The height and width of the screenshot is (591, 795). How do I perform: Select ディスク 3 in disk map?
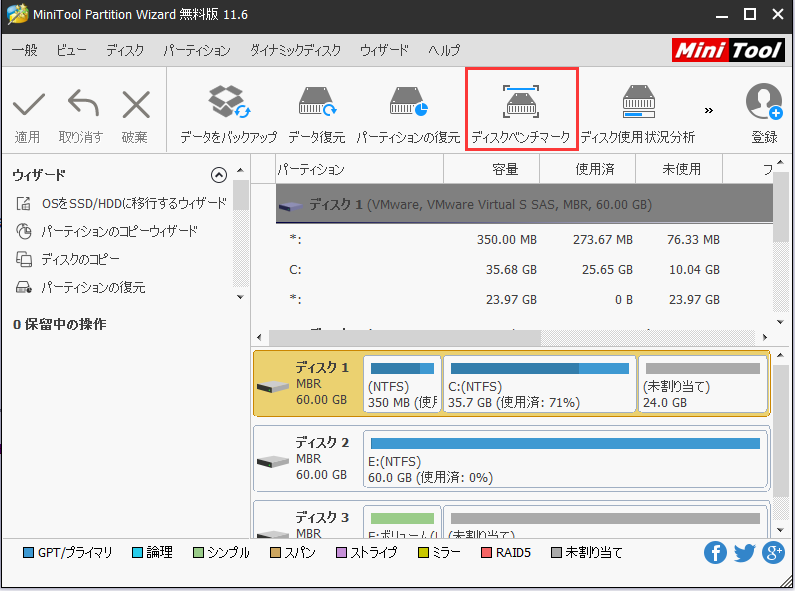tap(308, 521)
